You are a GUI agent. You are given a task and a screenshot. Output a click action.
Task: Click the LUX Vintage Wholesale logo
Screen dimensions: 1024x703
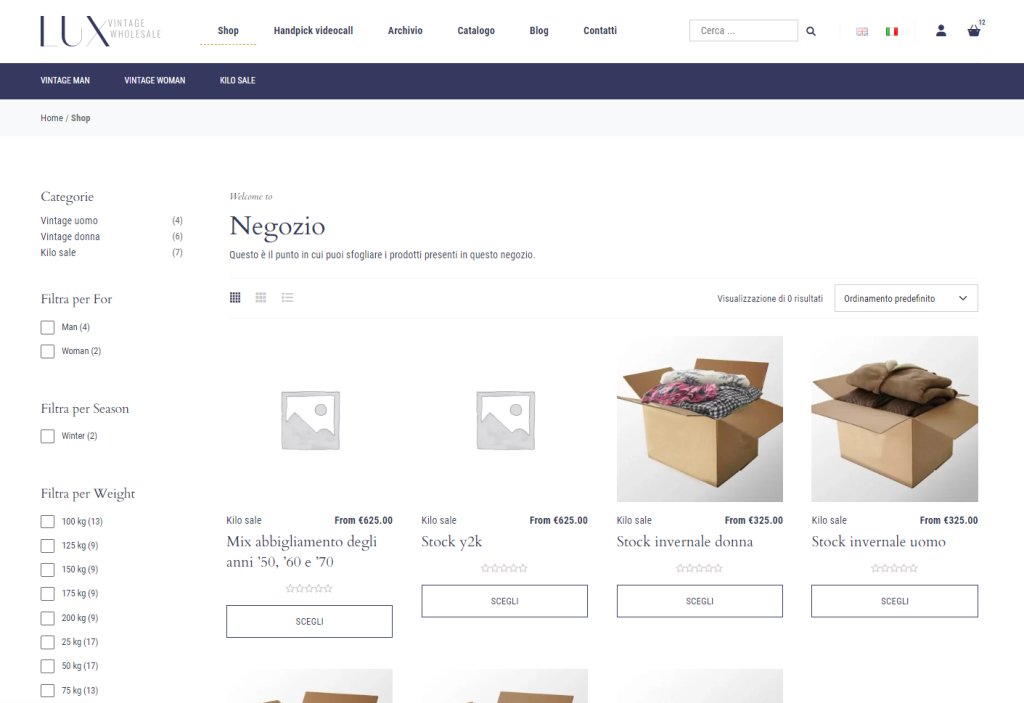pyautogui.click(x=101, y=31)
